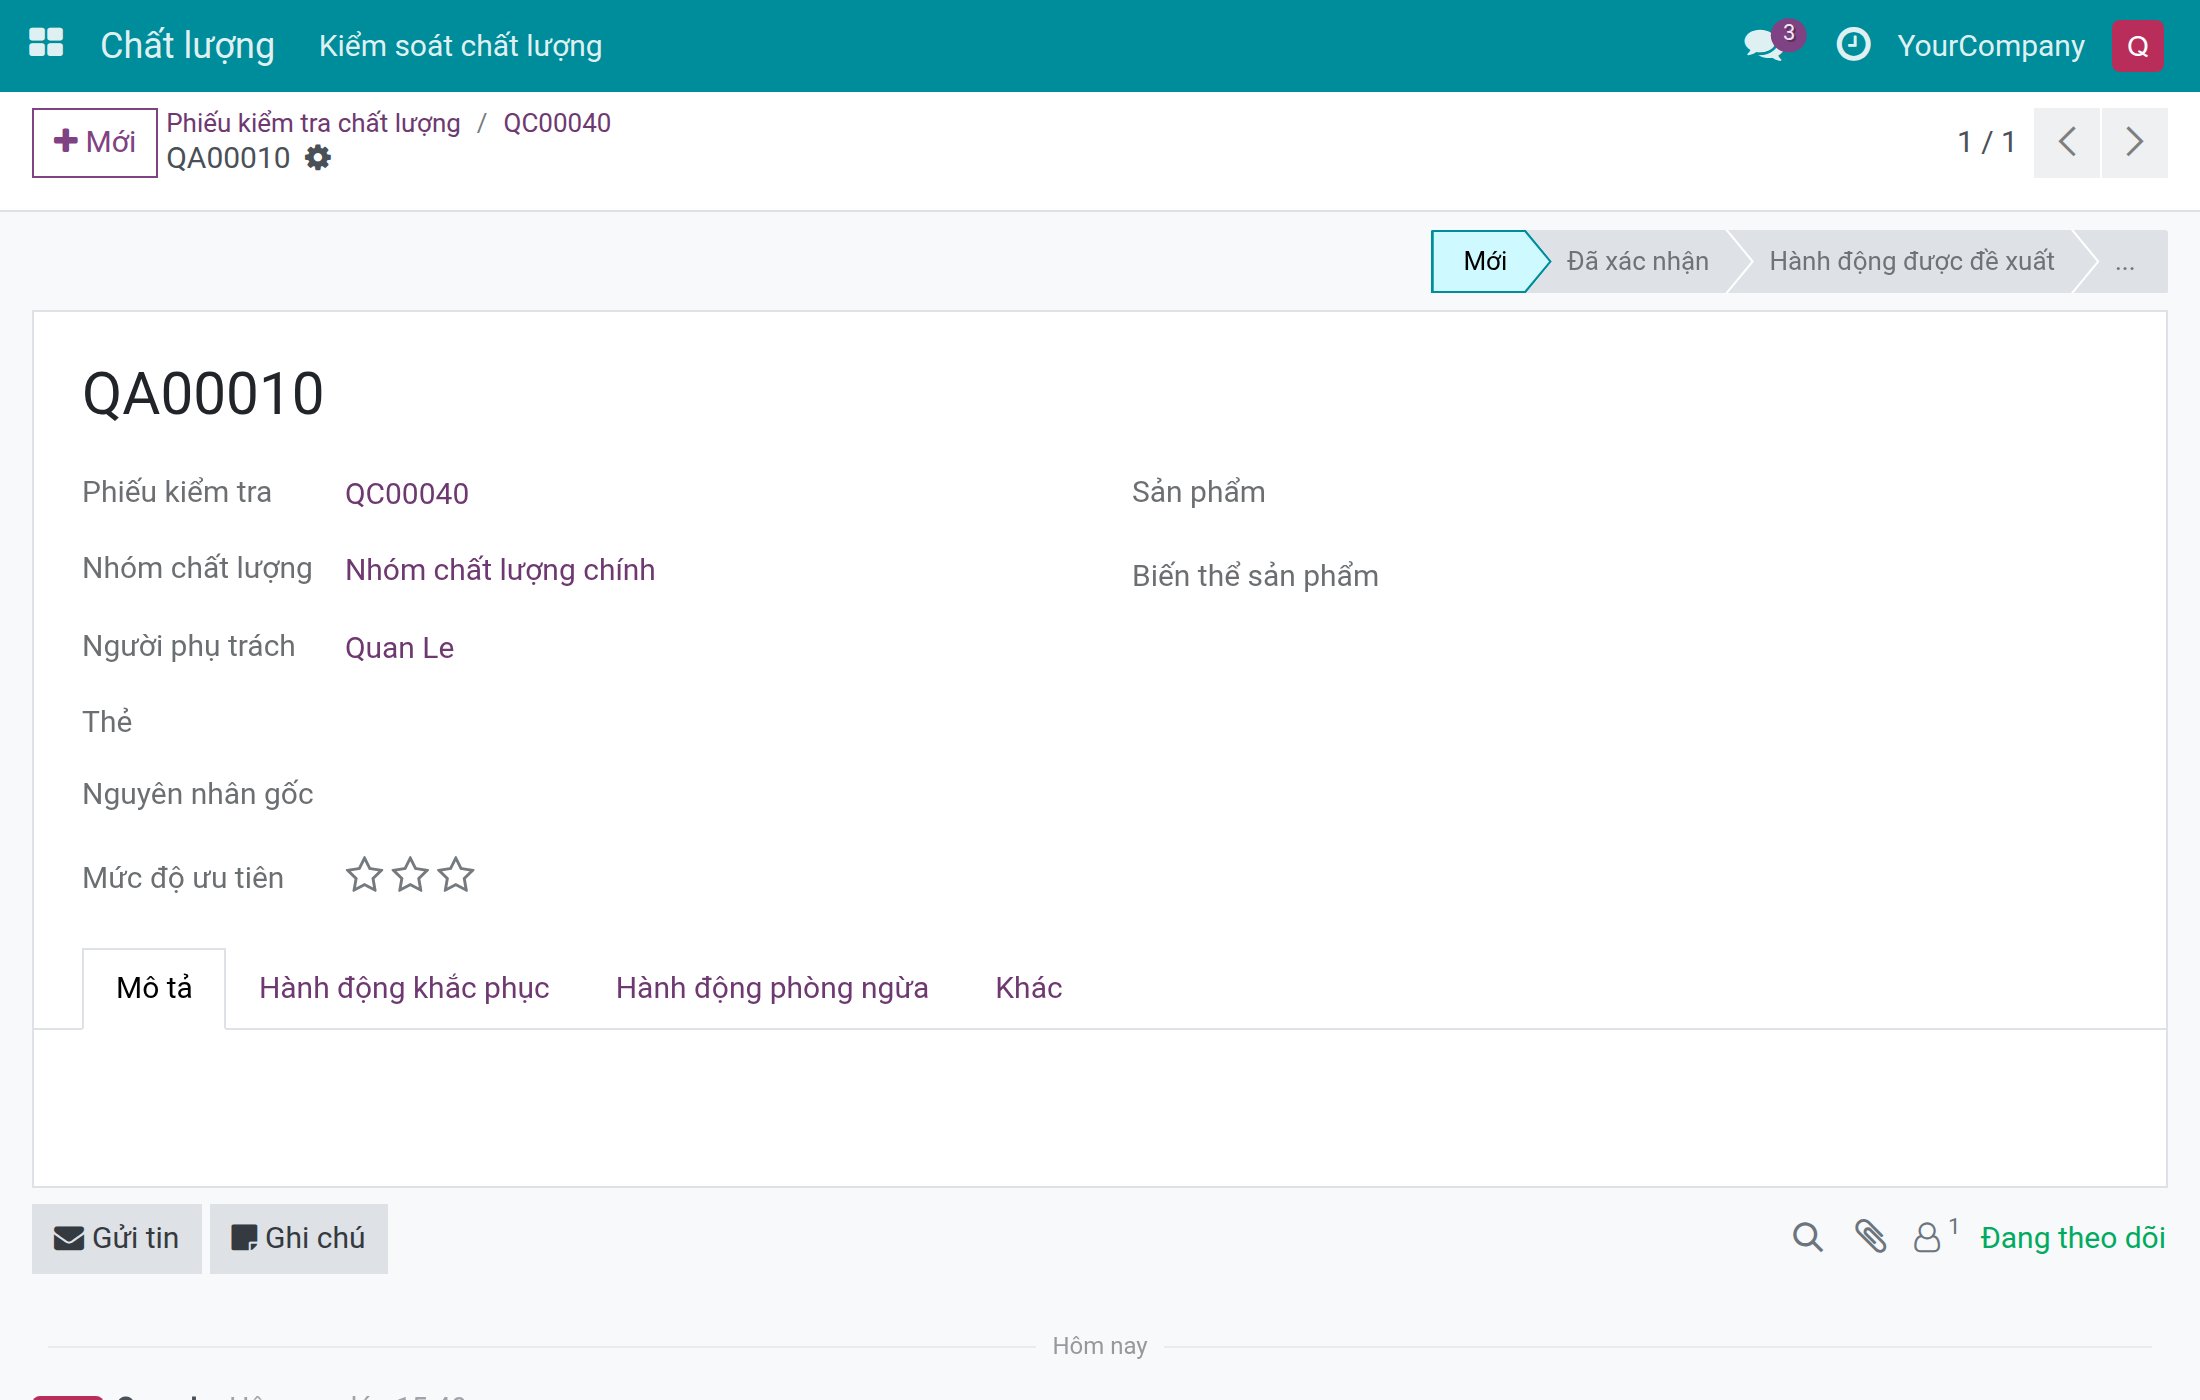This screenshot has height=1400, width=2200.
Task: Click the Gửi tin button
Action: click(x=117, y=1238)
